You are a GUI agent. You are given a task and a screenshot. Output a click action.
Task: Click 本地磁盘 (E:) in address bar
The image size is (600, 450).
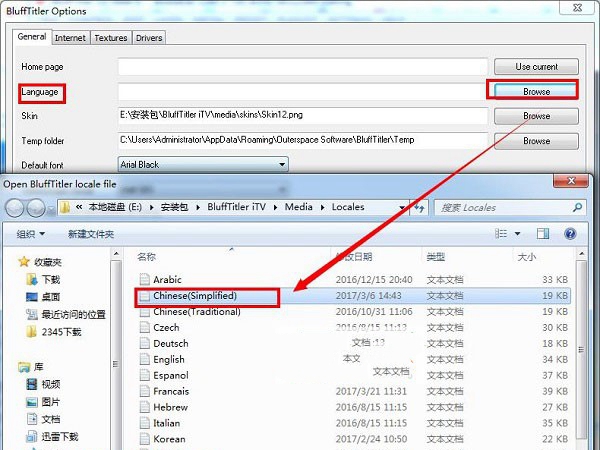[115, 207]
